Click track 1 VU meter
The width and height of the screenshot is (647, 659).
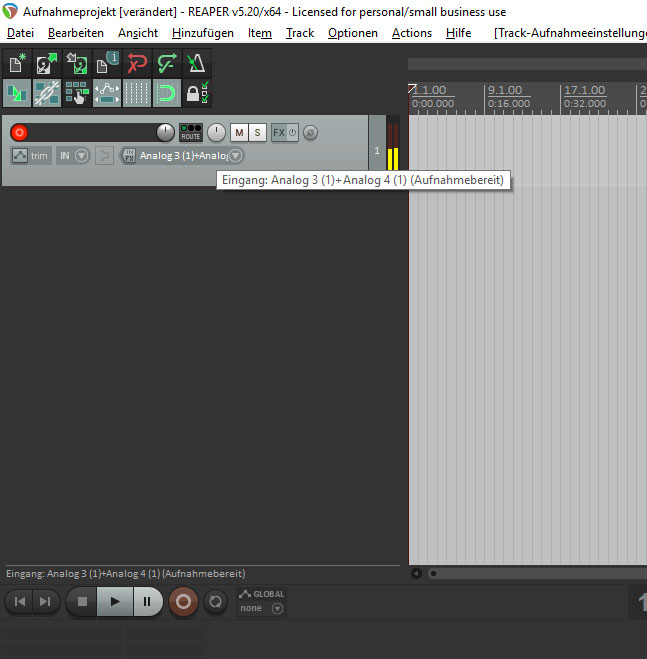tap(393, 147)
